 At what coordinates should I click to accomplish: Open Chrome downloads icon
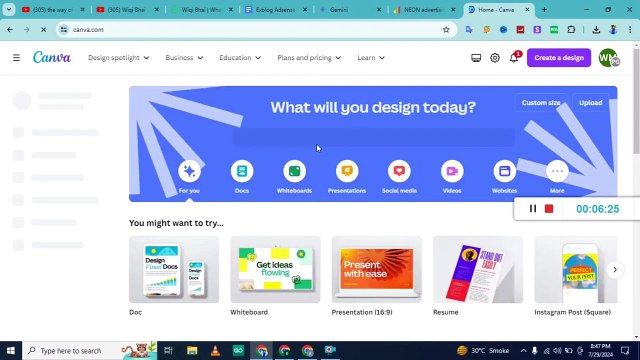click(x=596, y=29)
